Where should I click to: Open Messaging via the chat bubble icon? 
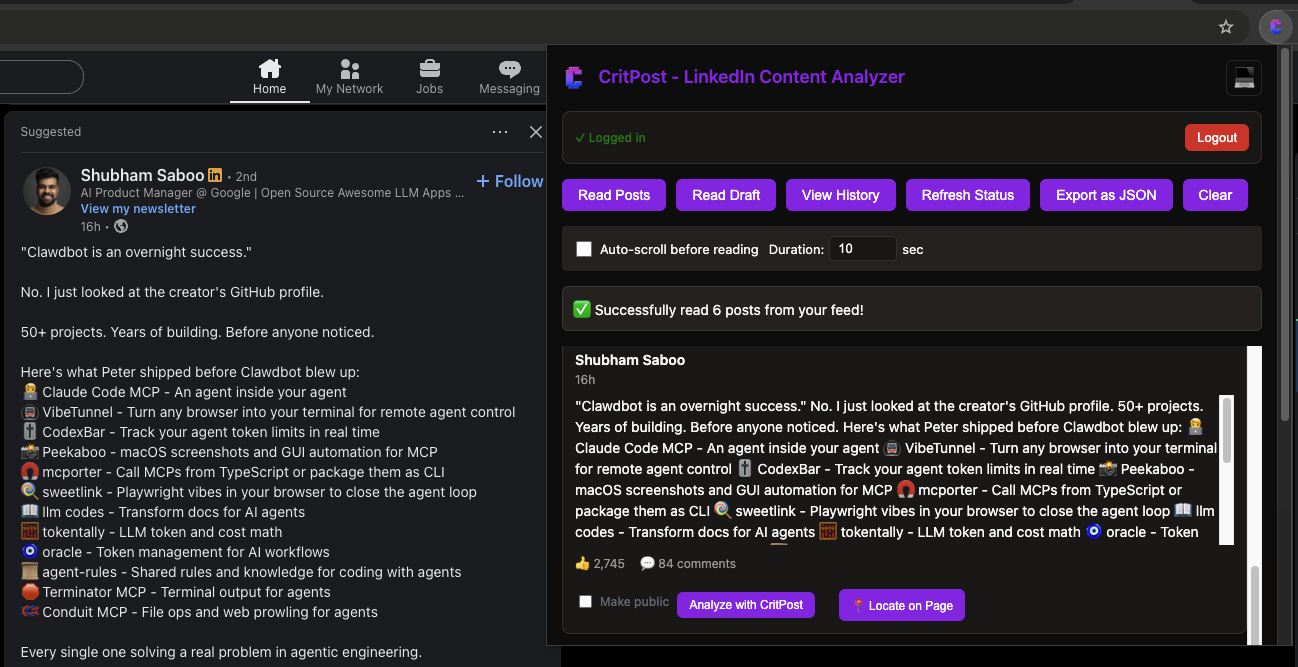[509, 70]
